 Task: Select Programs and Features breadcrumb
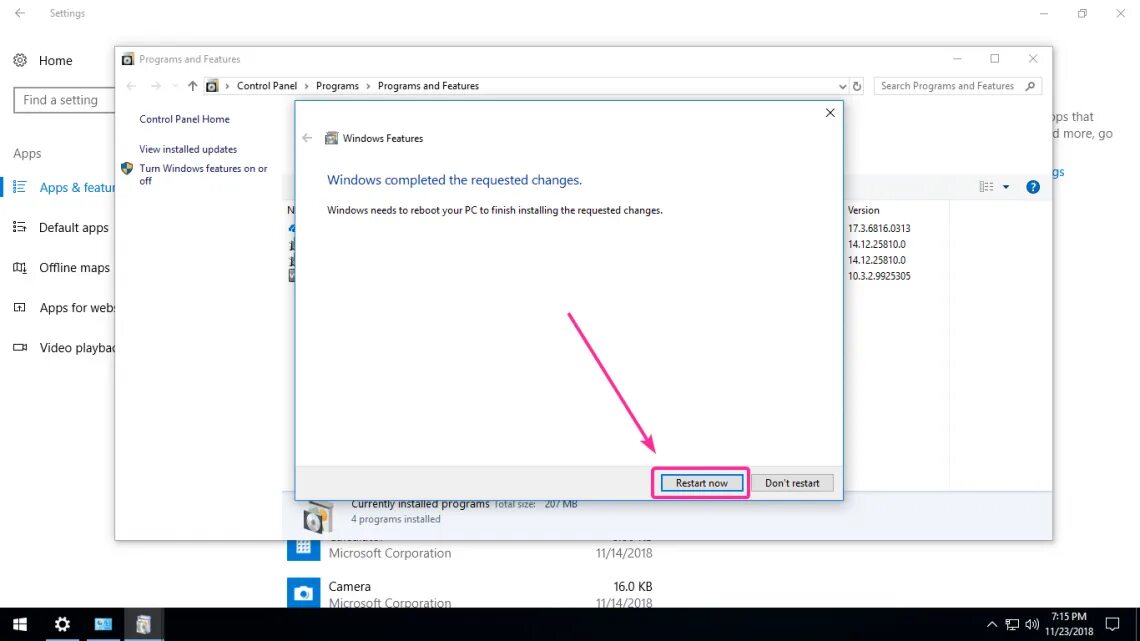[x=428, y=86]
